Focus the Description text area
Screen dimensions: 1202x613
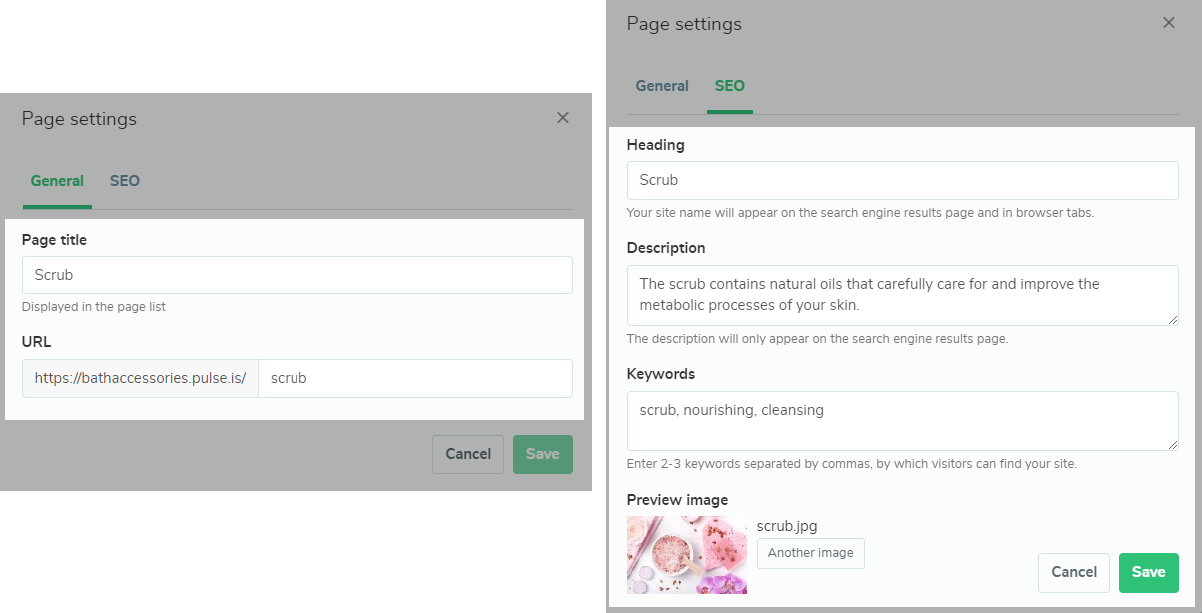902,295
